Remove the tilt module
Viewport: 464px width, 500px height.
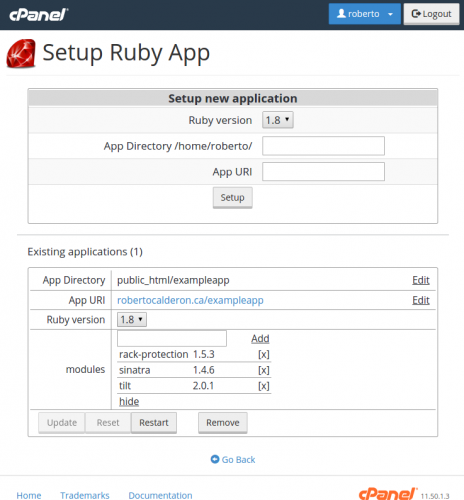264,386
